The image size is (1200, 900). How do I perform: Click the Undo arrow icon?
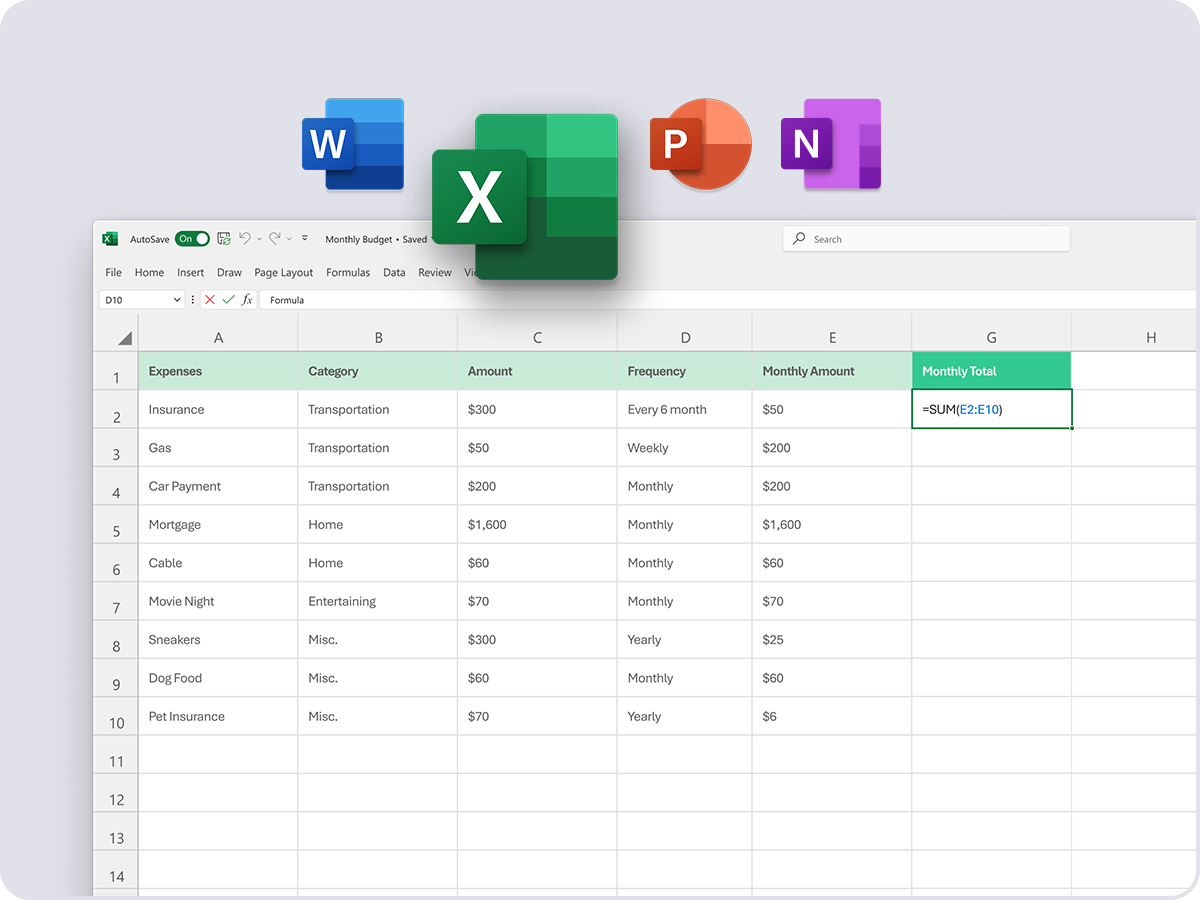245,239
